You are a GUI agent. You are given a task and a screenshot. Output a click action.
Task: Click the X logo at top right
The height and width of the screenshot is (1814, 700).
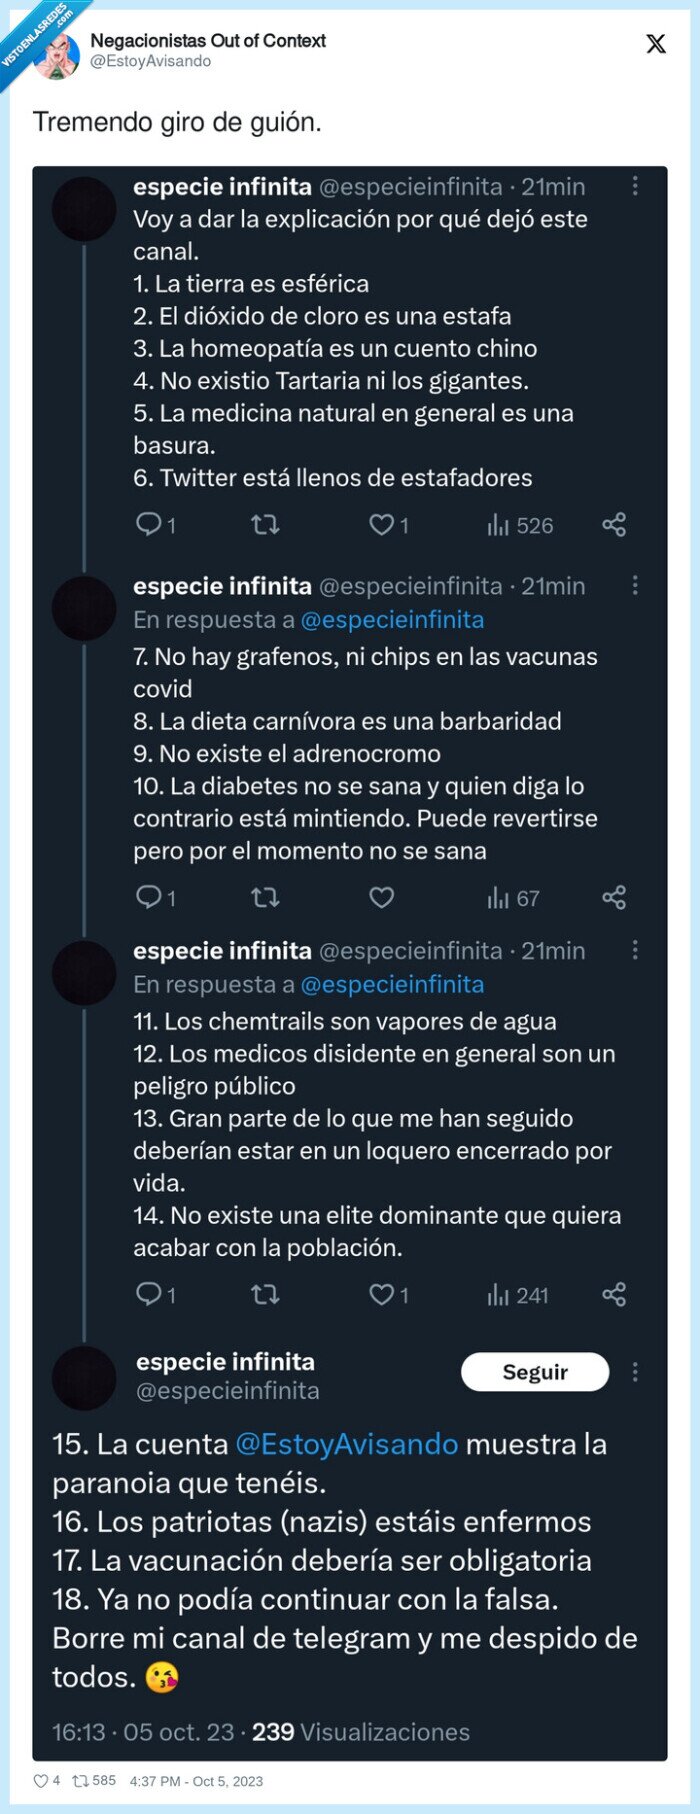click(655, 45)
